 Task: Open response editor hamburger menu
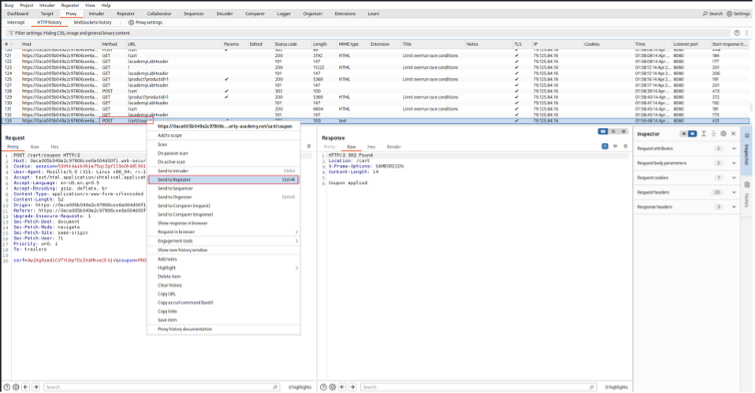click(x=625, y=146)
